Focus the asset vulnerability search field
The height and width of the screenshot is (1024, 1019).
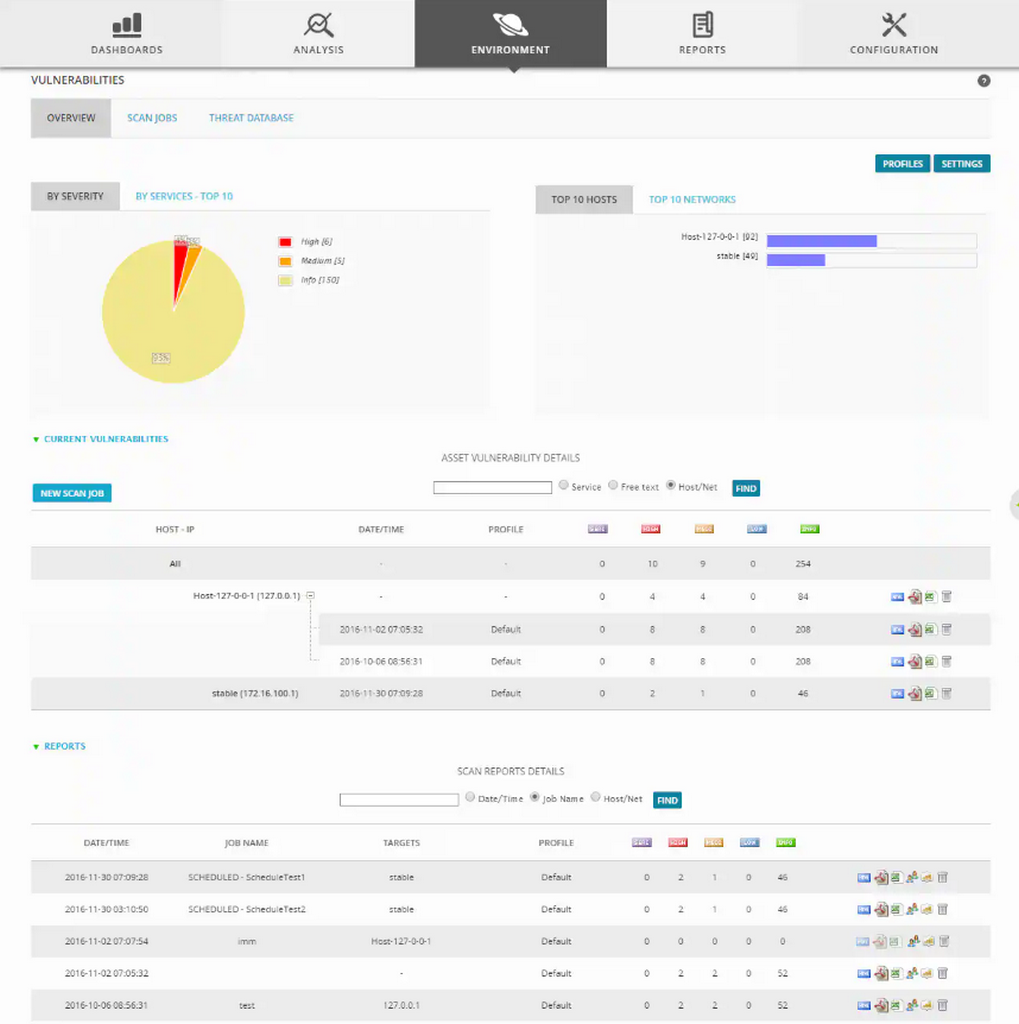[492, 488]
